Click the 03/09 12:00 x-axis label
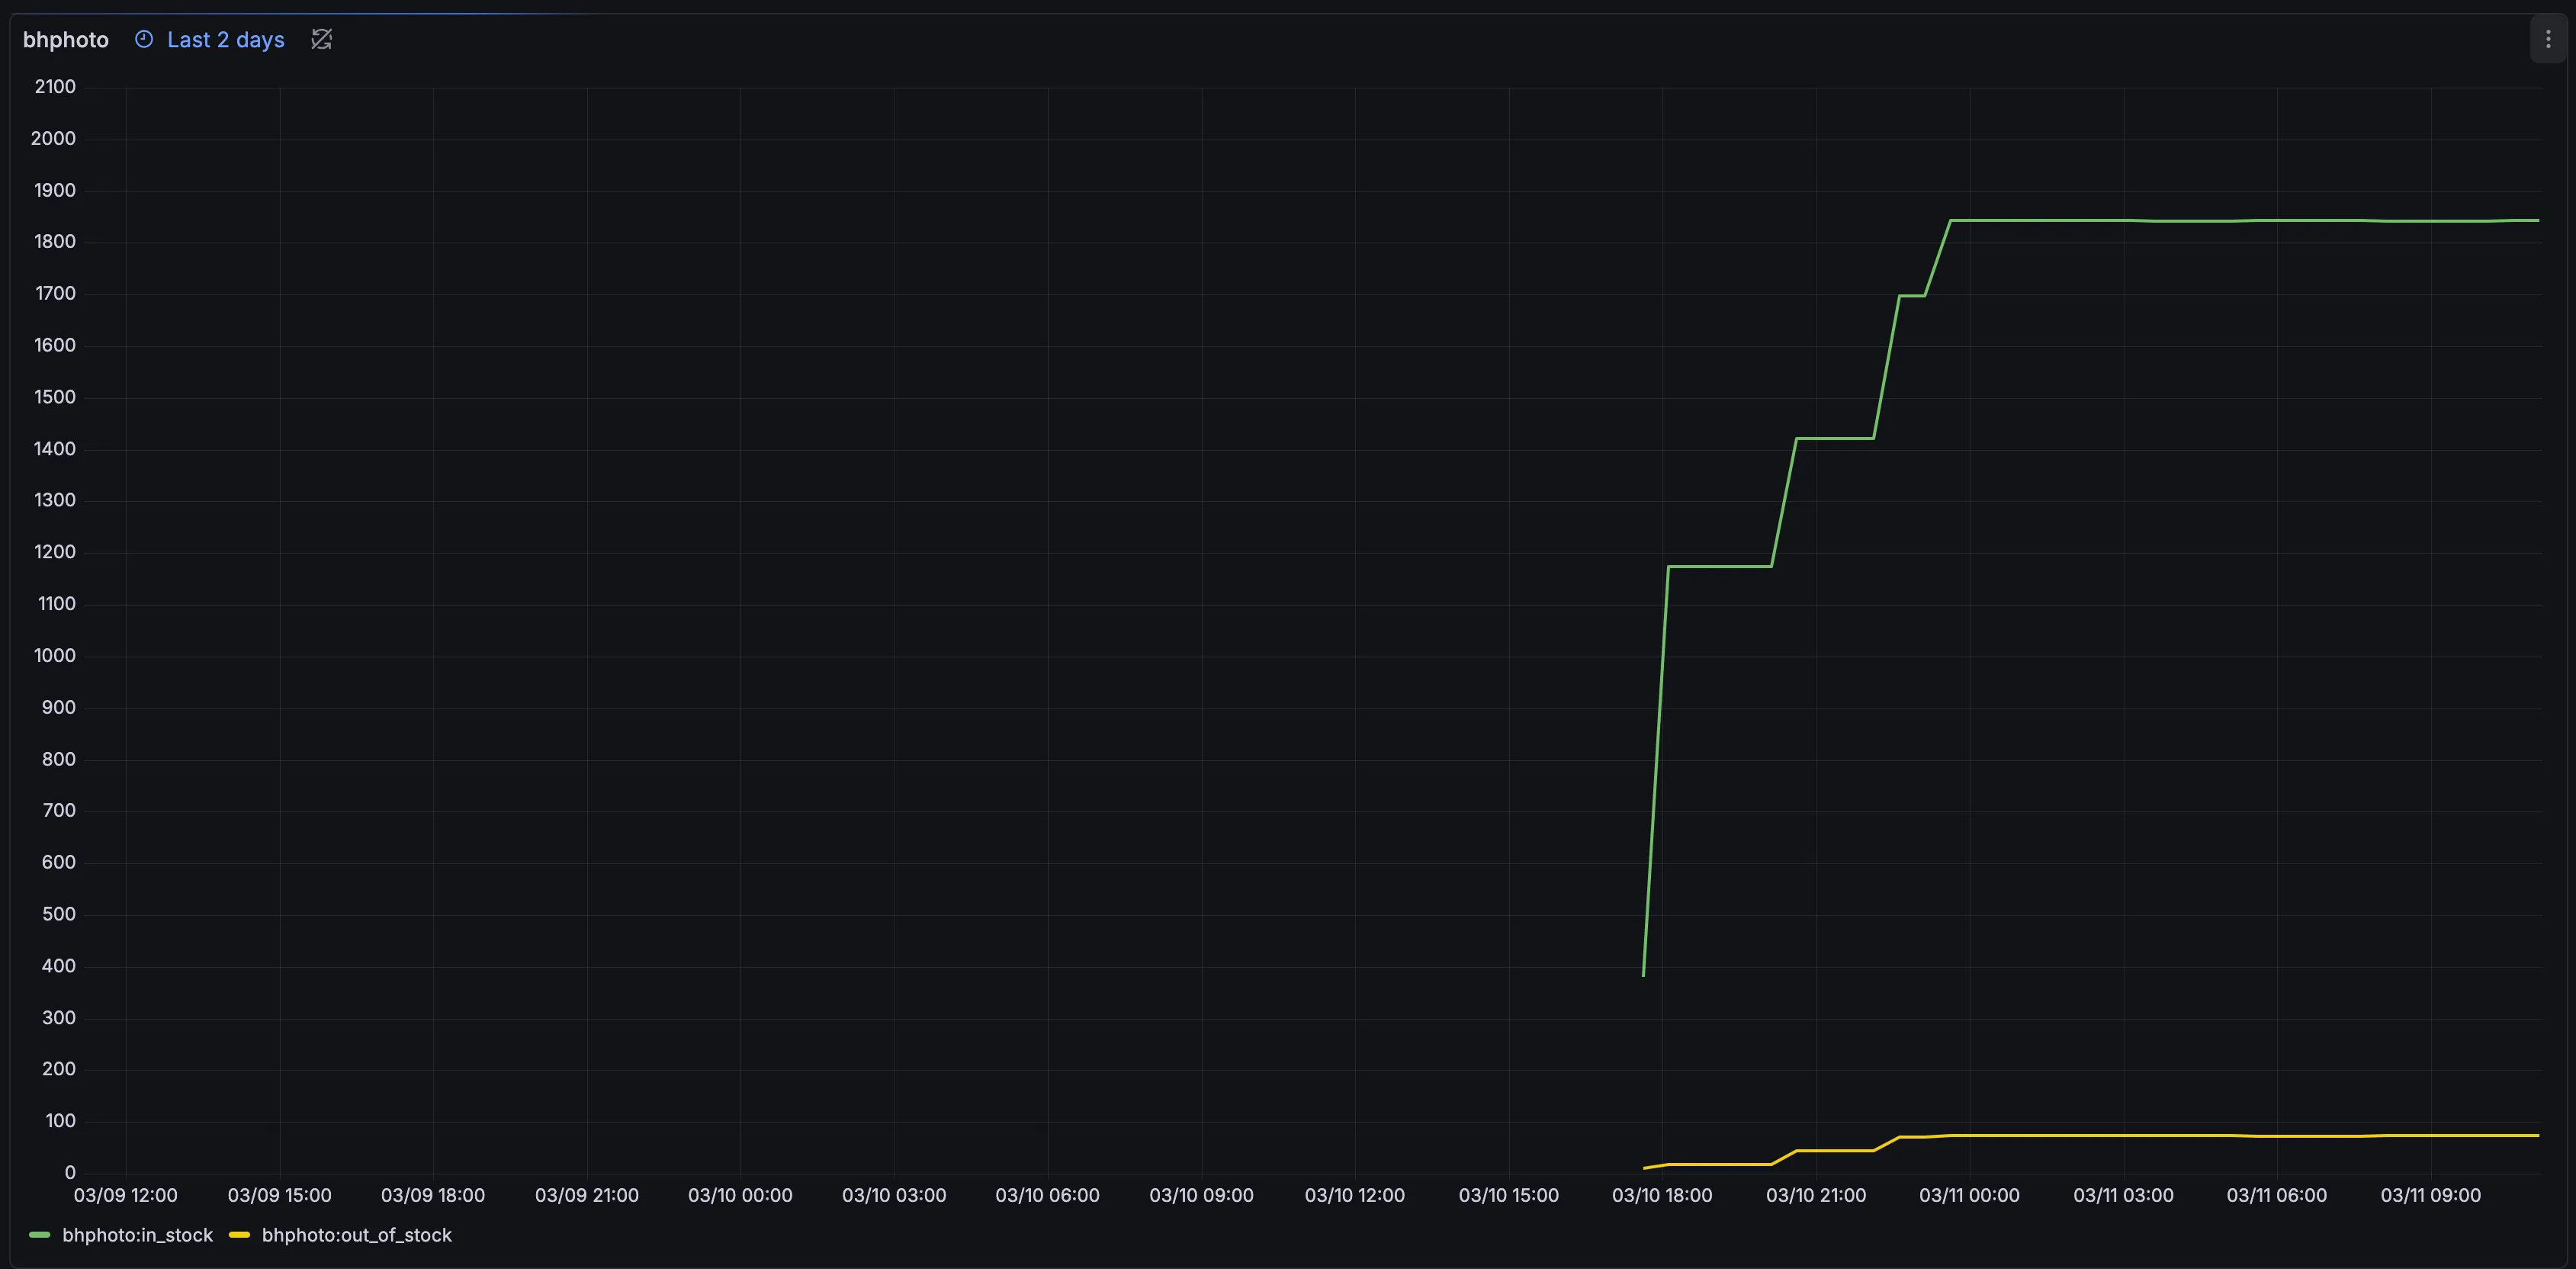Screen dimensions: 2576x1269 point(126,1195)
